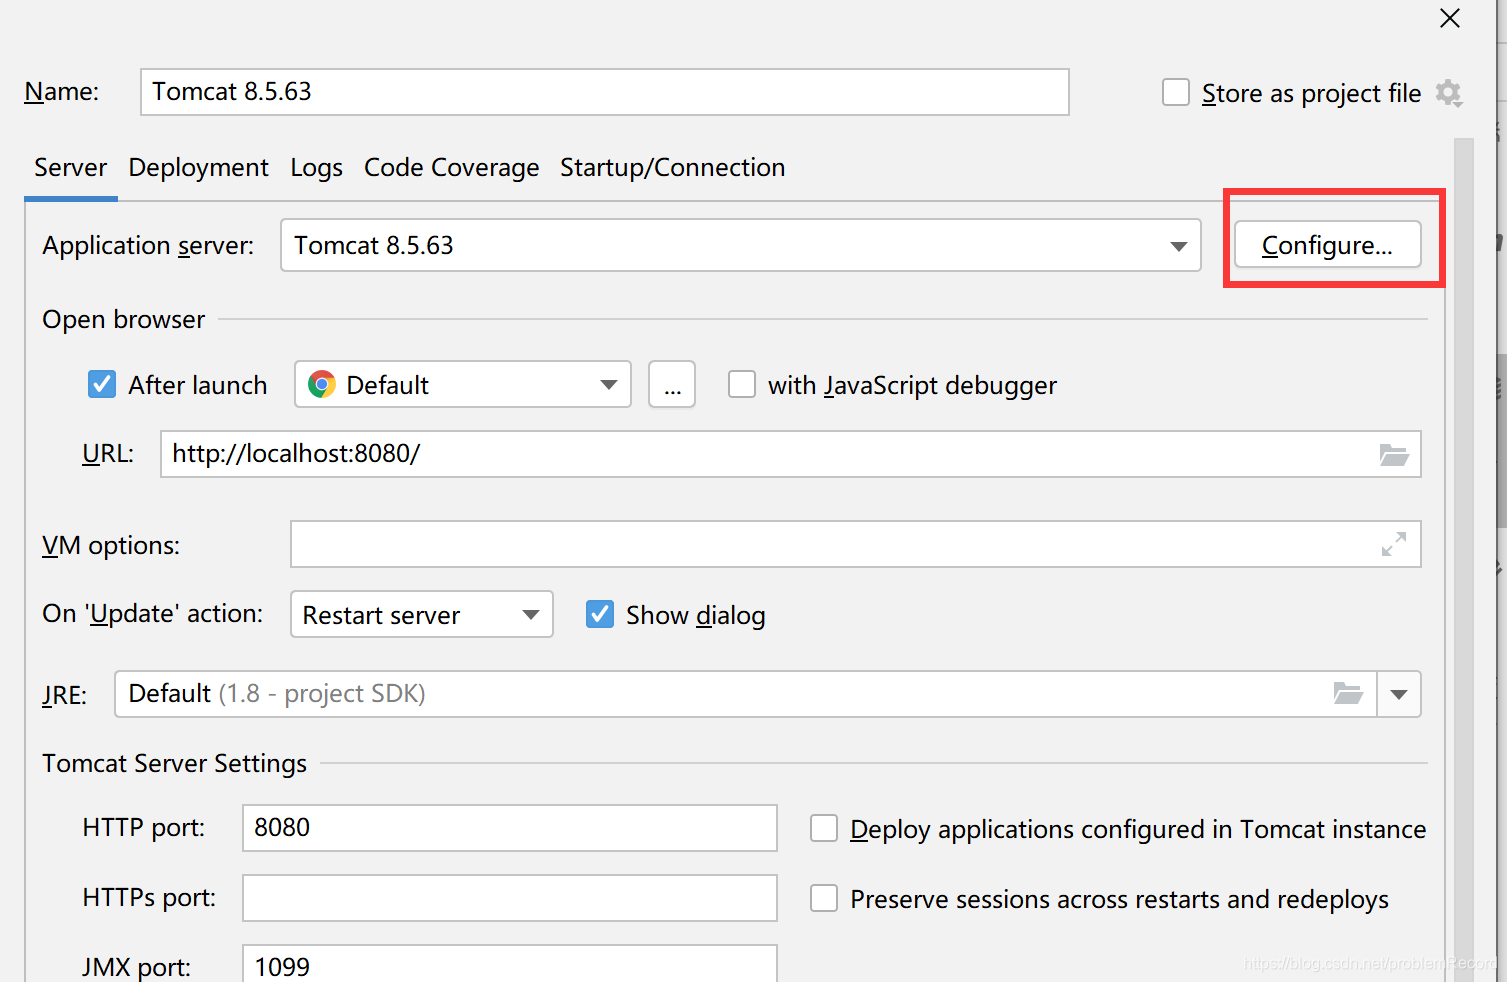This screenshot has height=982, width=1507.
Task: Open the Logs tab
Action: (316, 167)
